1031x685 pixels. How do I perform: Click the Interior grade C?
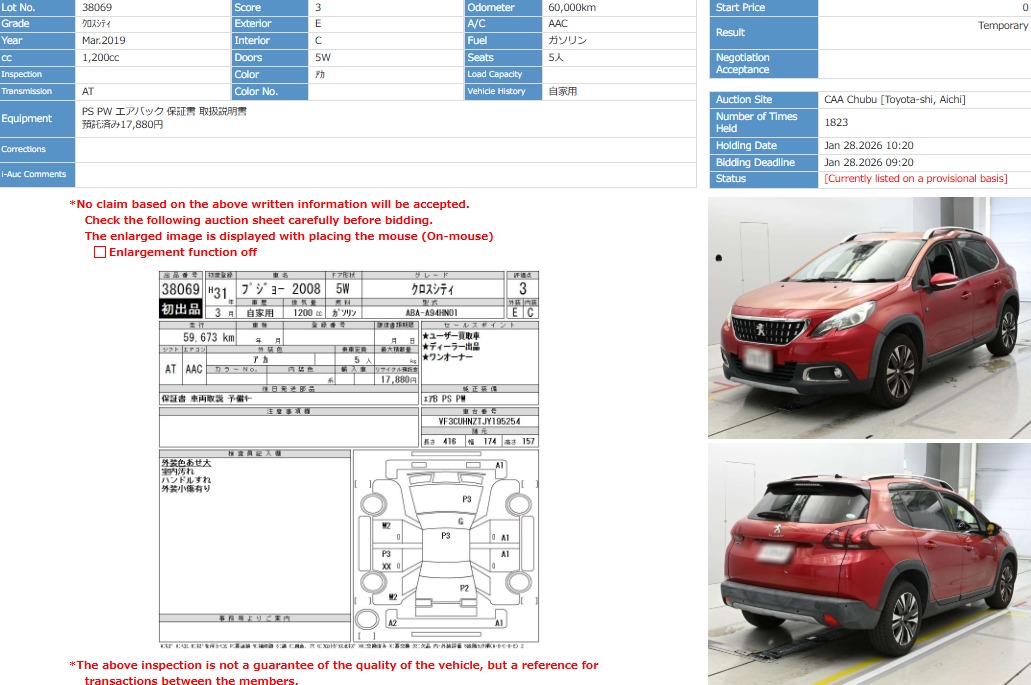318,40
